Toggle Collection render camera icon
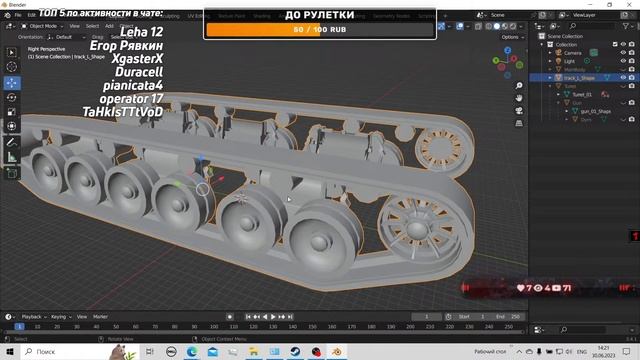 point(632,44)
